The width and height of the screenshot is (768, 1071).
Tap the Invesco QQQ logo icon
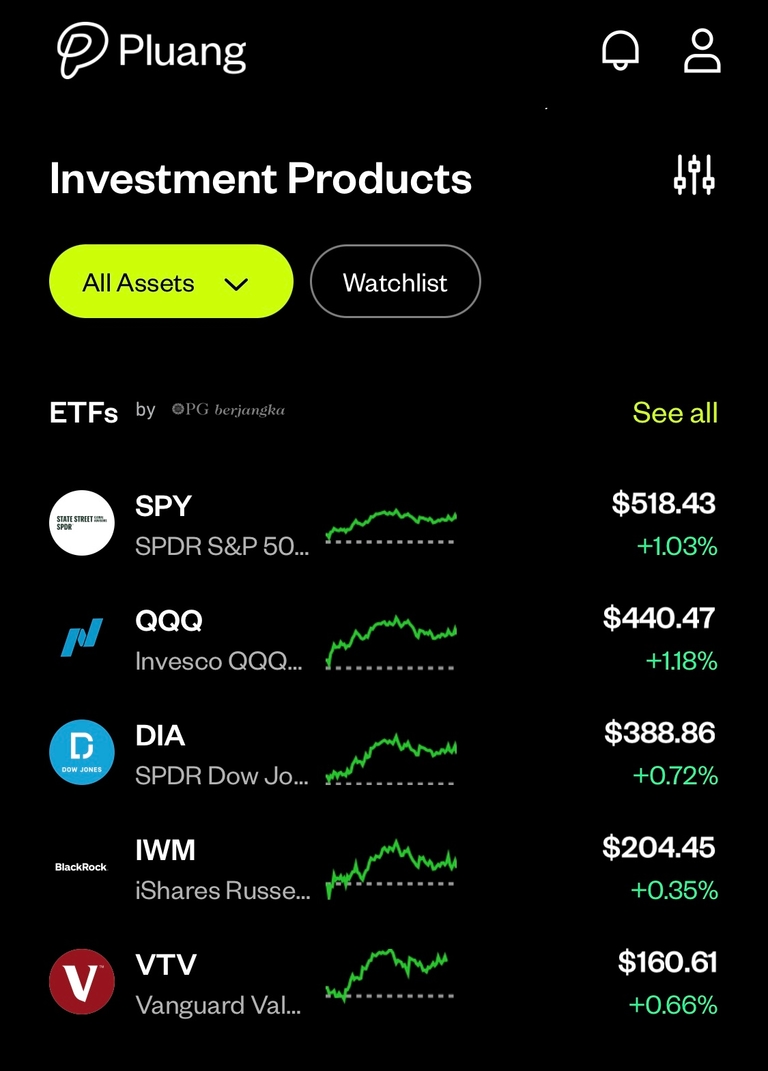pos(82,638)
